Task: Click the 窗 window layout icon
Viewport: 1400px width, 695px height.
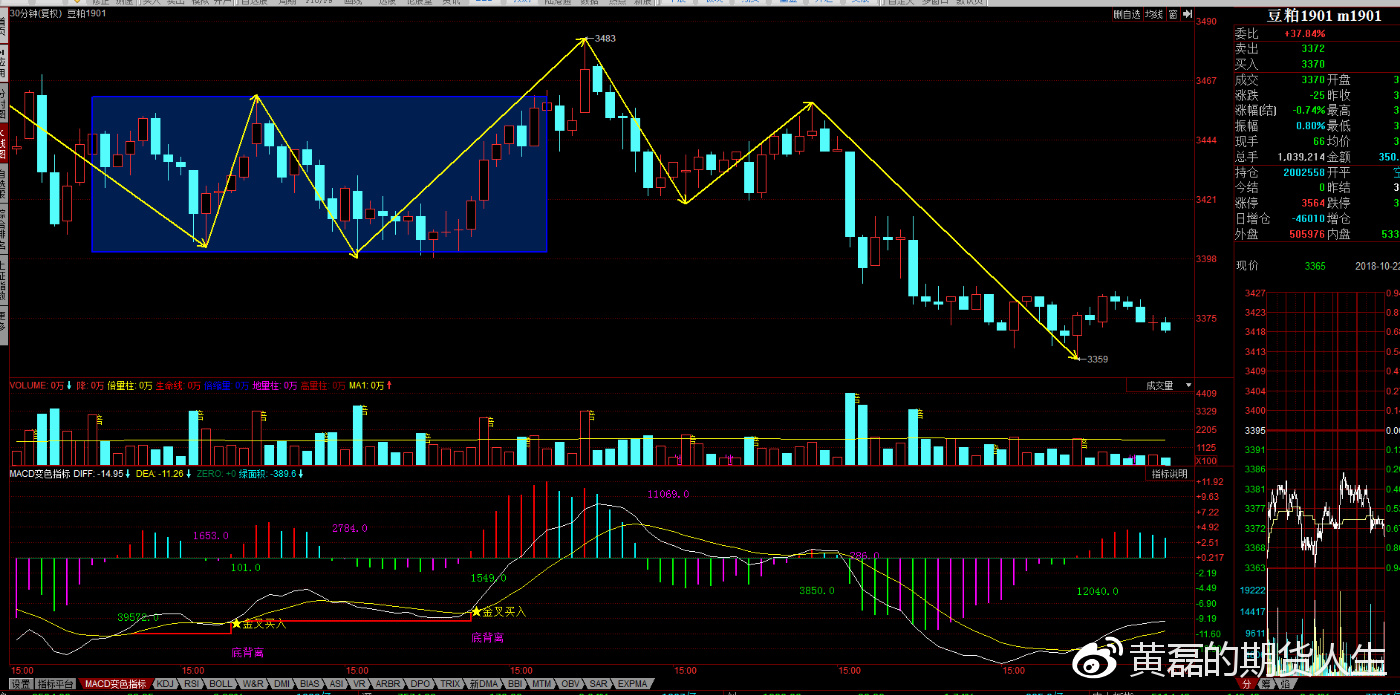Action: tap(1171, 15)
